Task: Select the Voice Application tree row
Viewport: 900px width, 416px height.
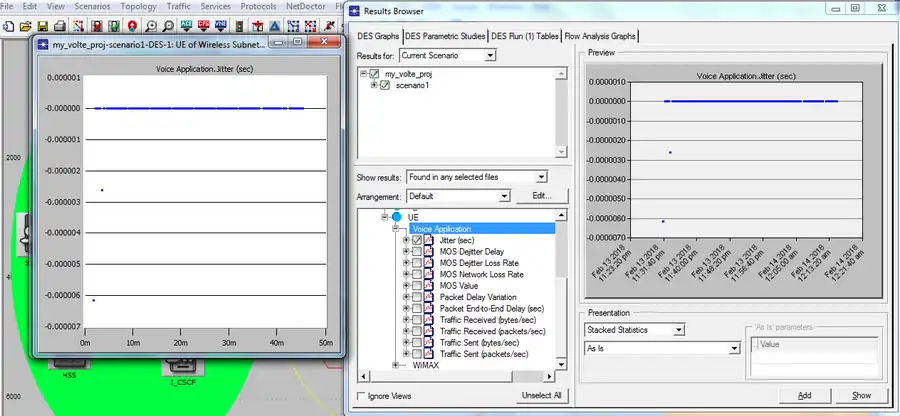Action: click(482, 229)
